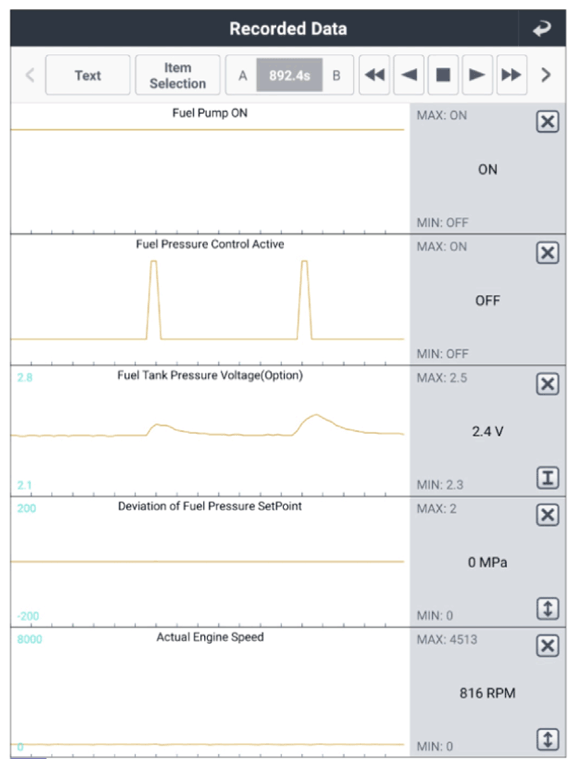
Task: Remove the Fuel Pressure Control Active graph
Action: click(x=548, y=253)
